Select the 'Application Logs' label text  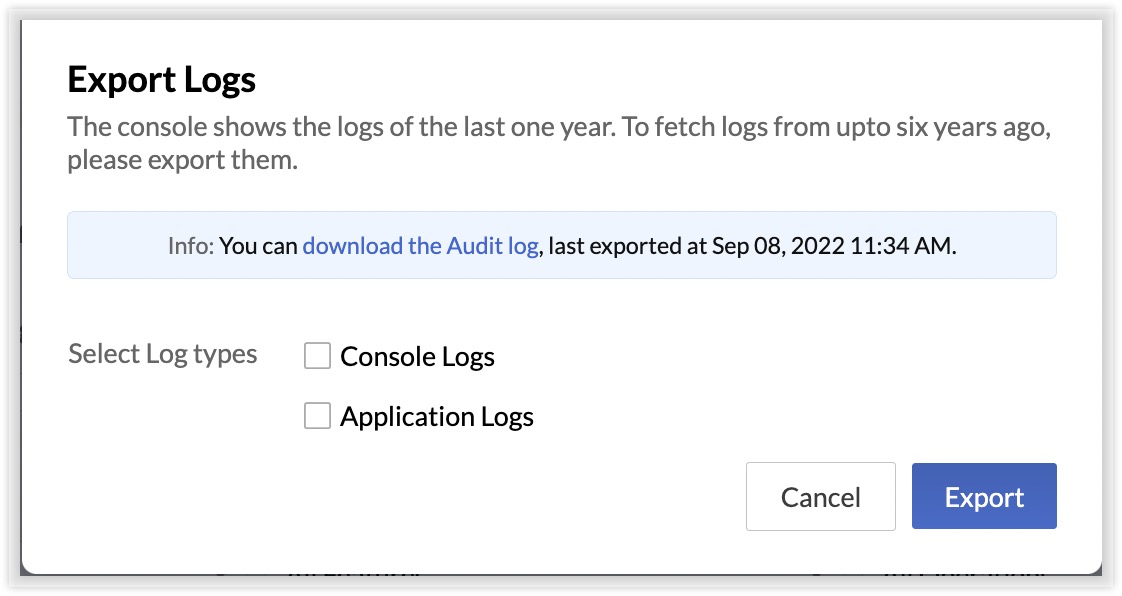coord(436,416)
